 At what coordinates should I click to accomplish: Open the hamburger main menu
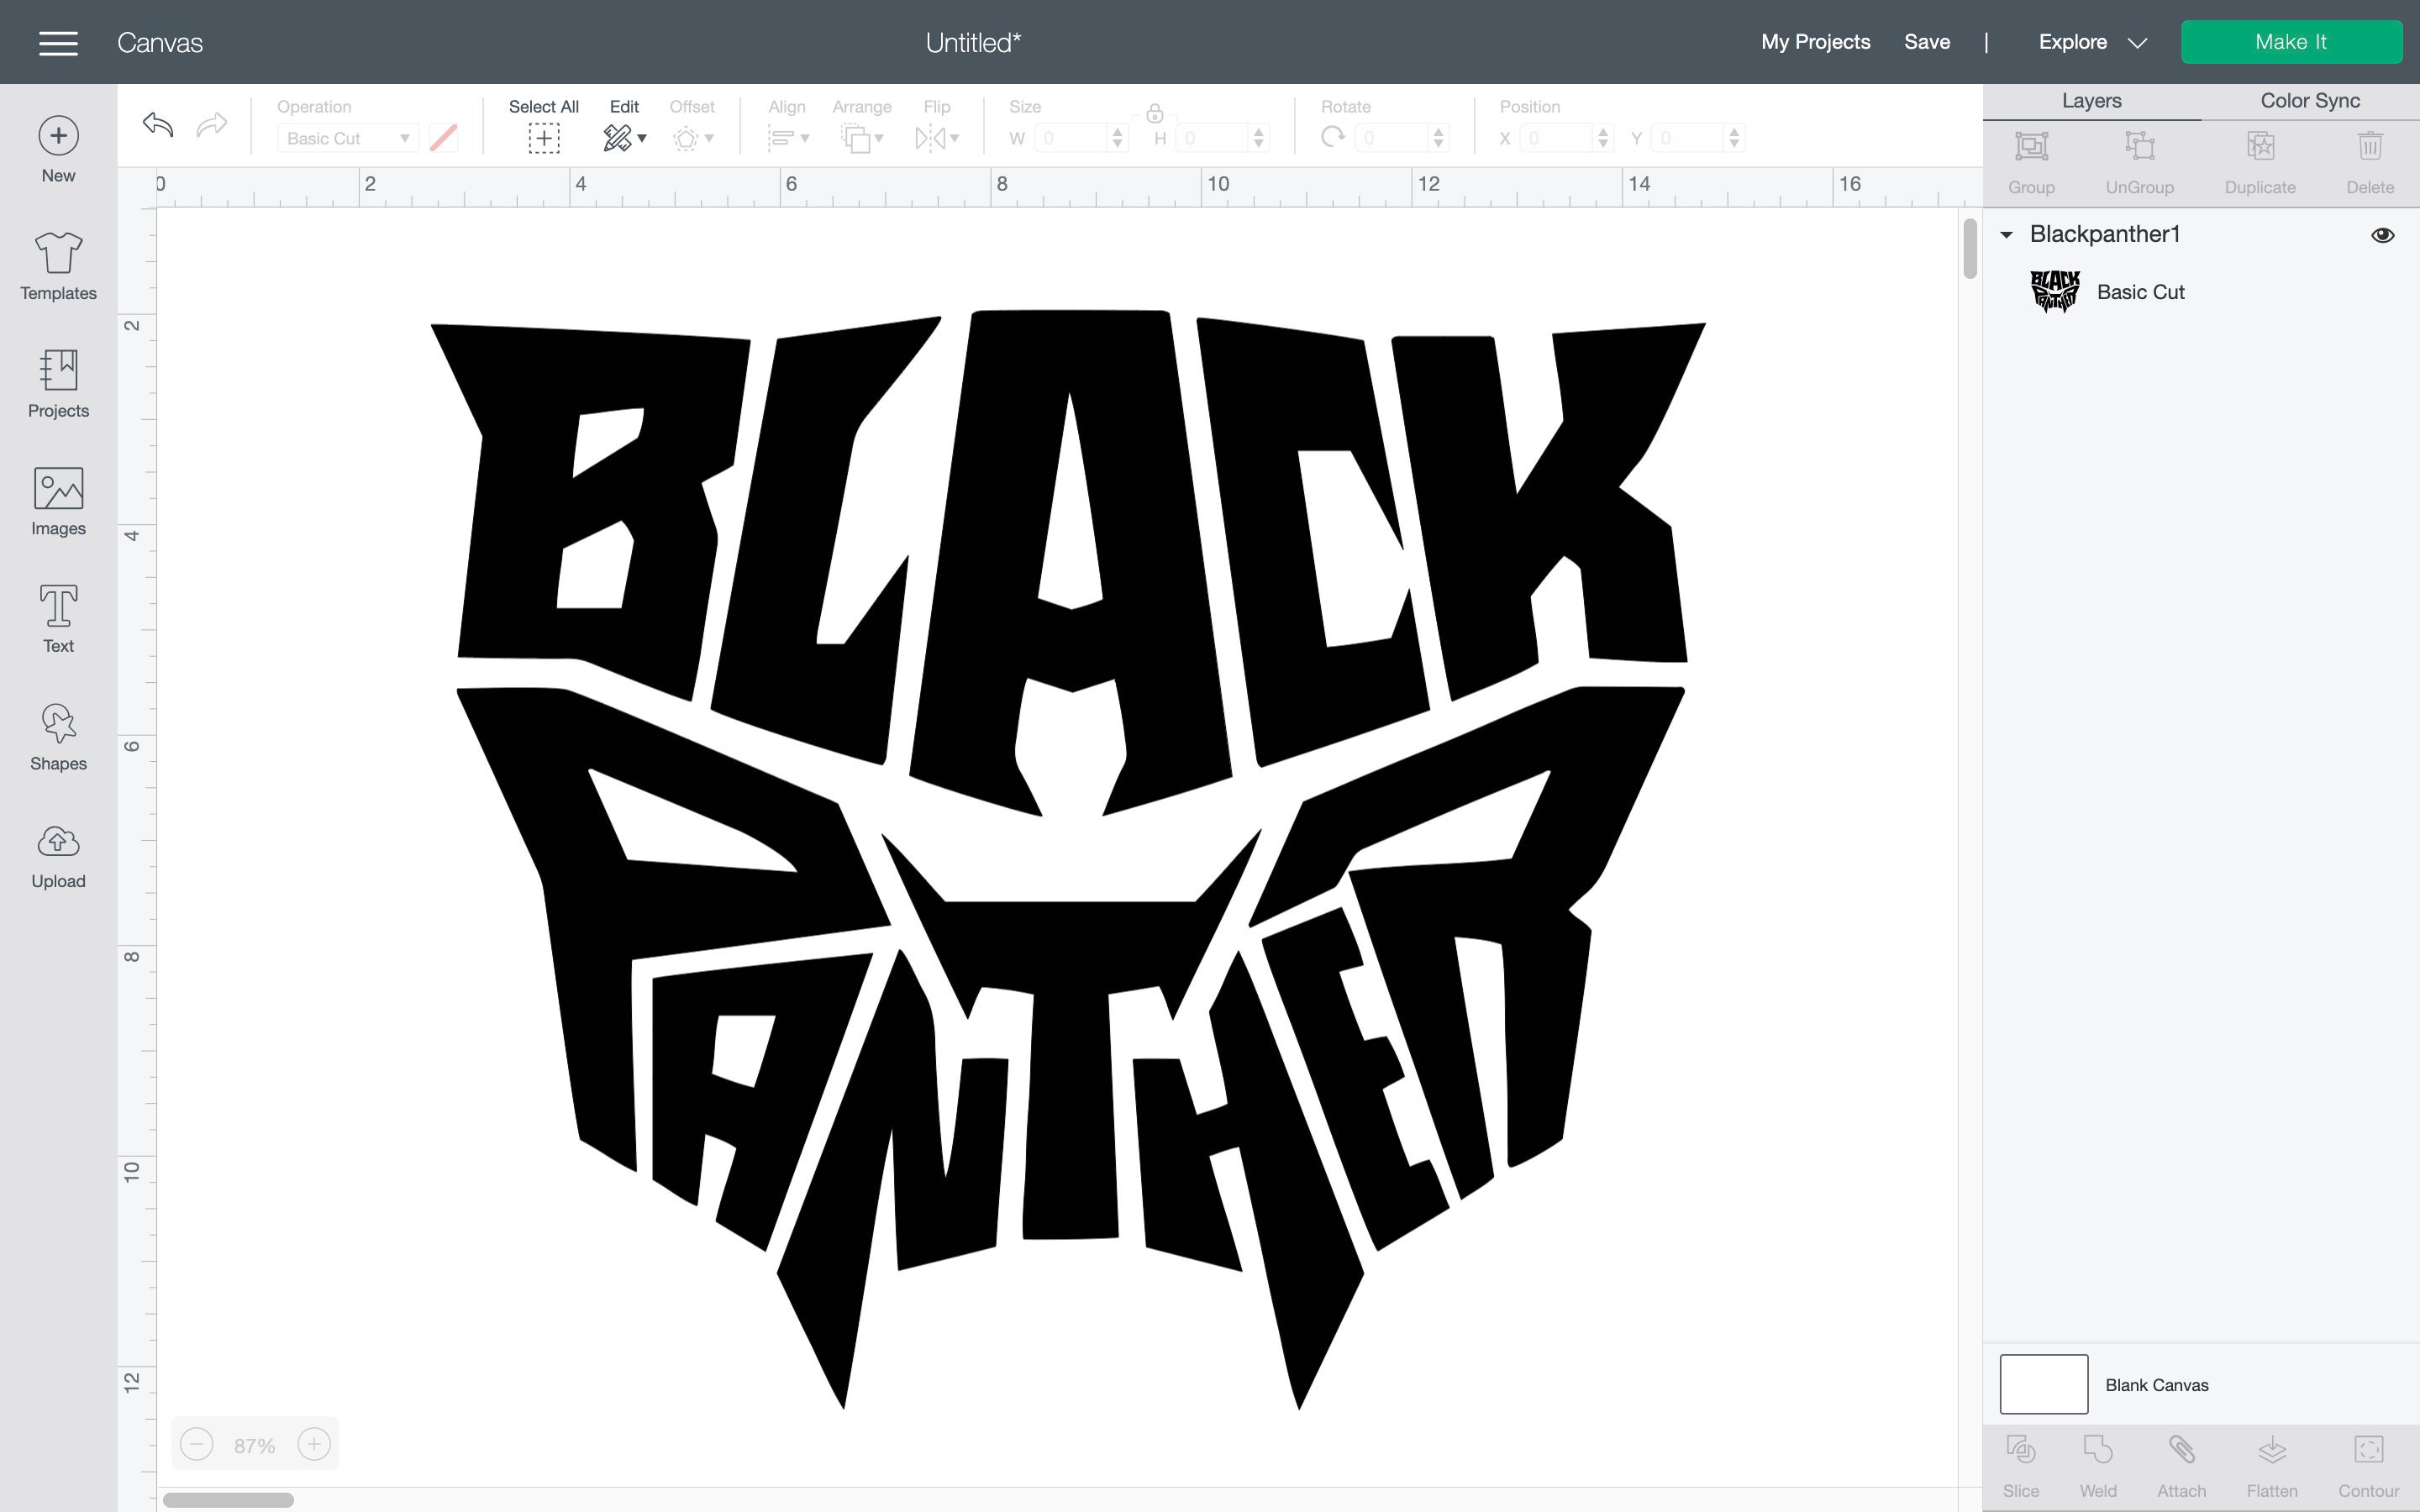click(x=58, y=42)
